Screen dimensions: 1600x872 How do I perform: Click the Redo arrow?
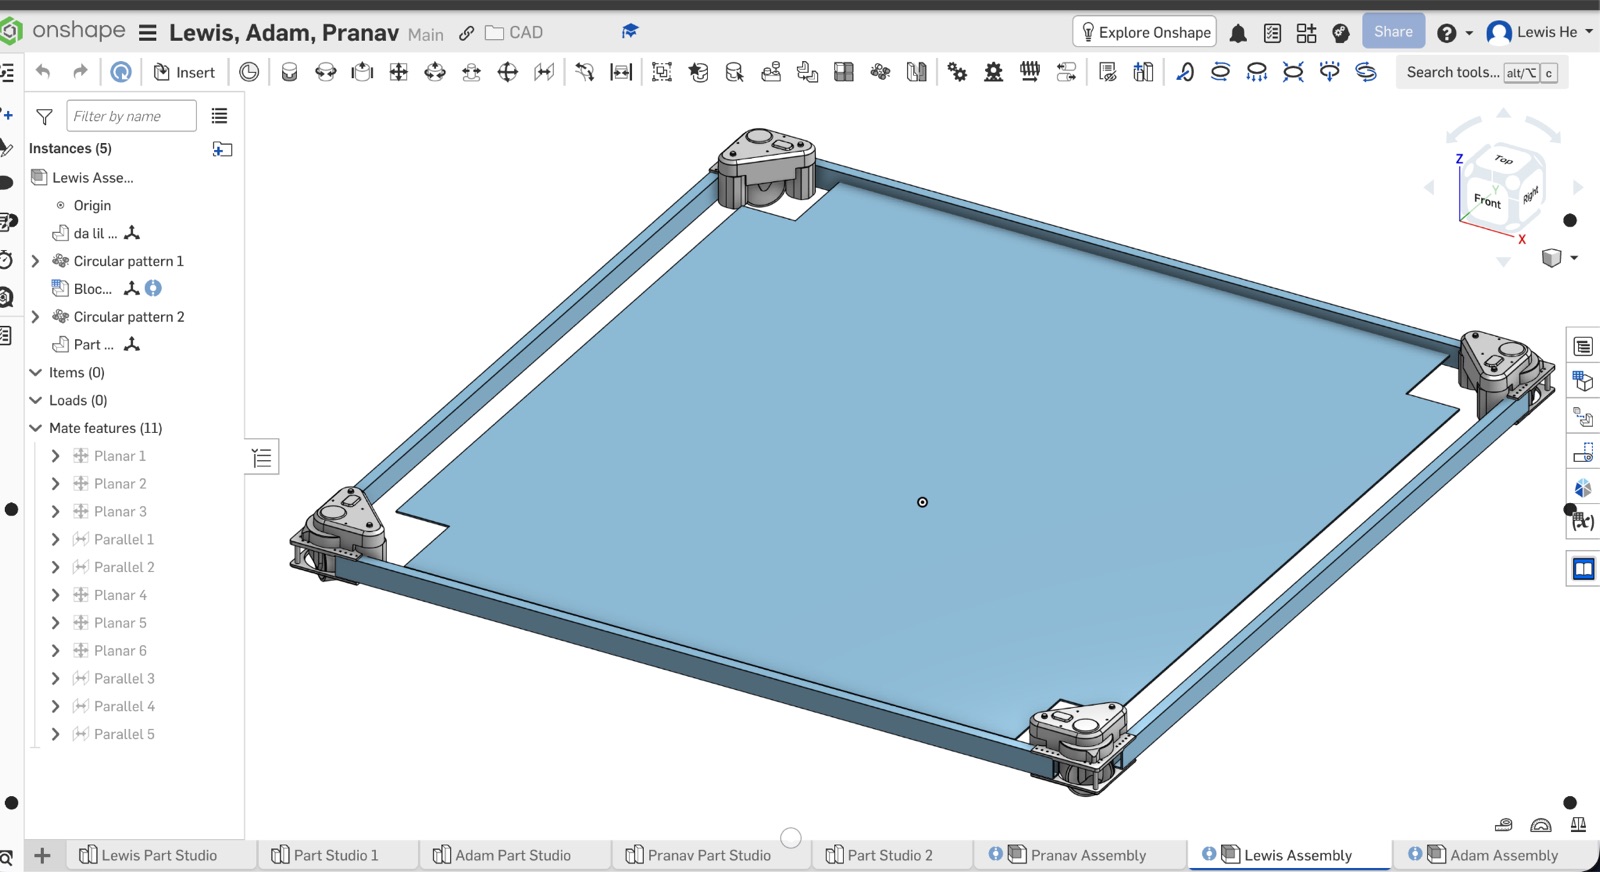coord(80,72)
